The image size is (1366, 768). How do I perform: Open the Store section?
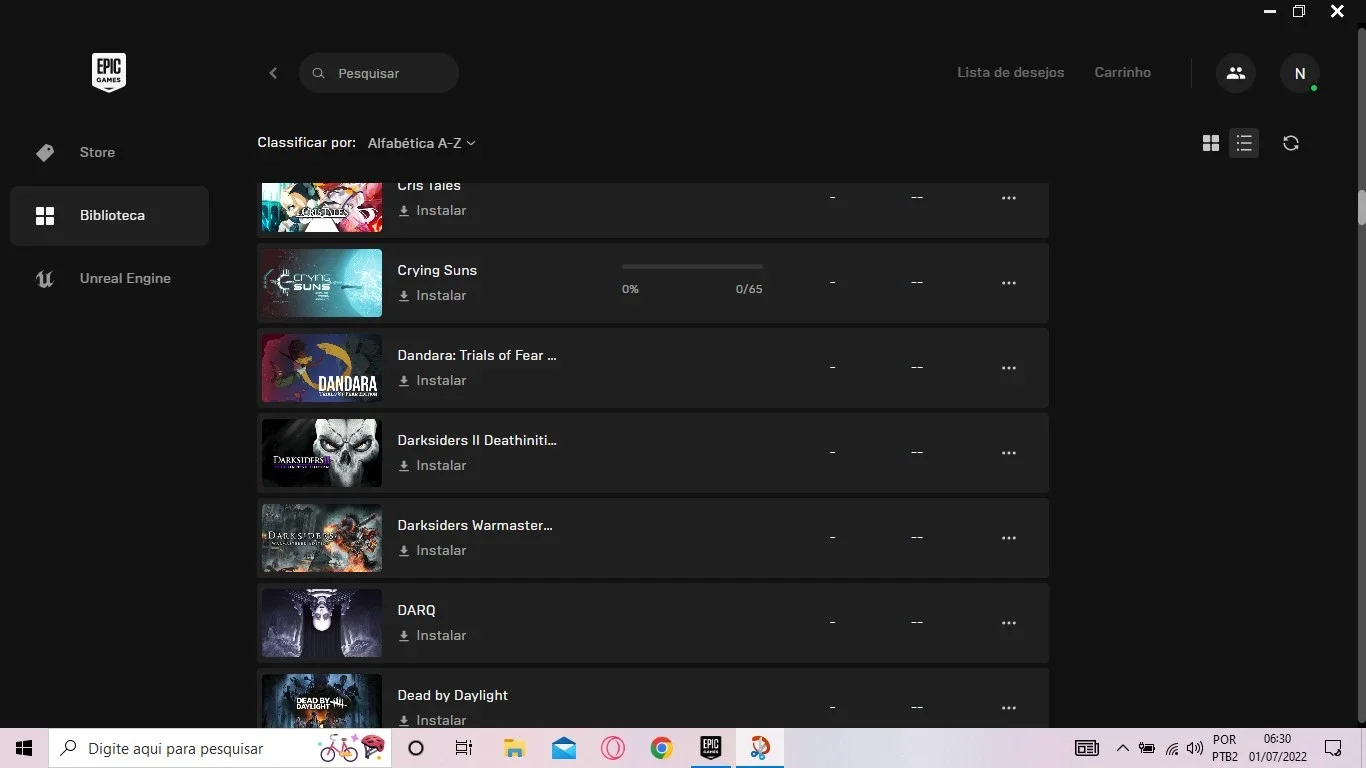point(110,152)
